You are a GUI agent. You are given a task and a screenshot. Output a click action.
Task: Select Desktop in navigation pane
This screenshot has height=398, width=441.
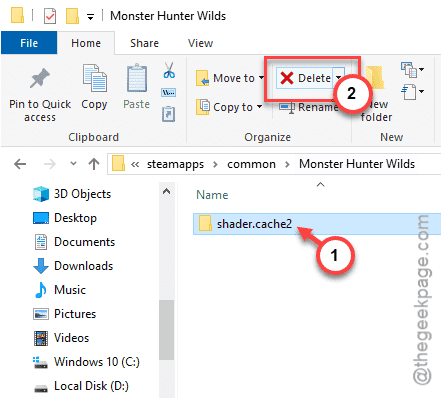point(65,218)
